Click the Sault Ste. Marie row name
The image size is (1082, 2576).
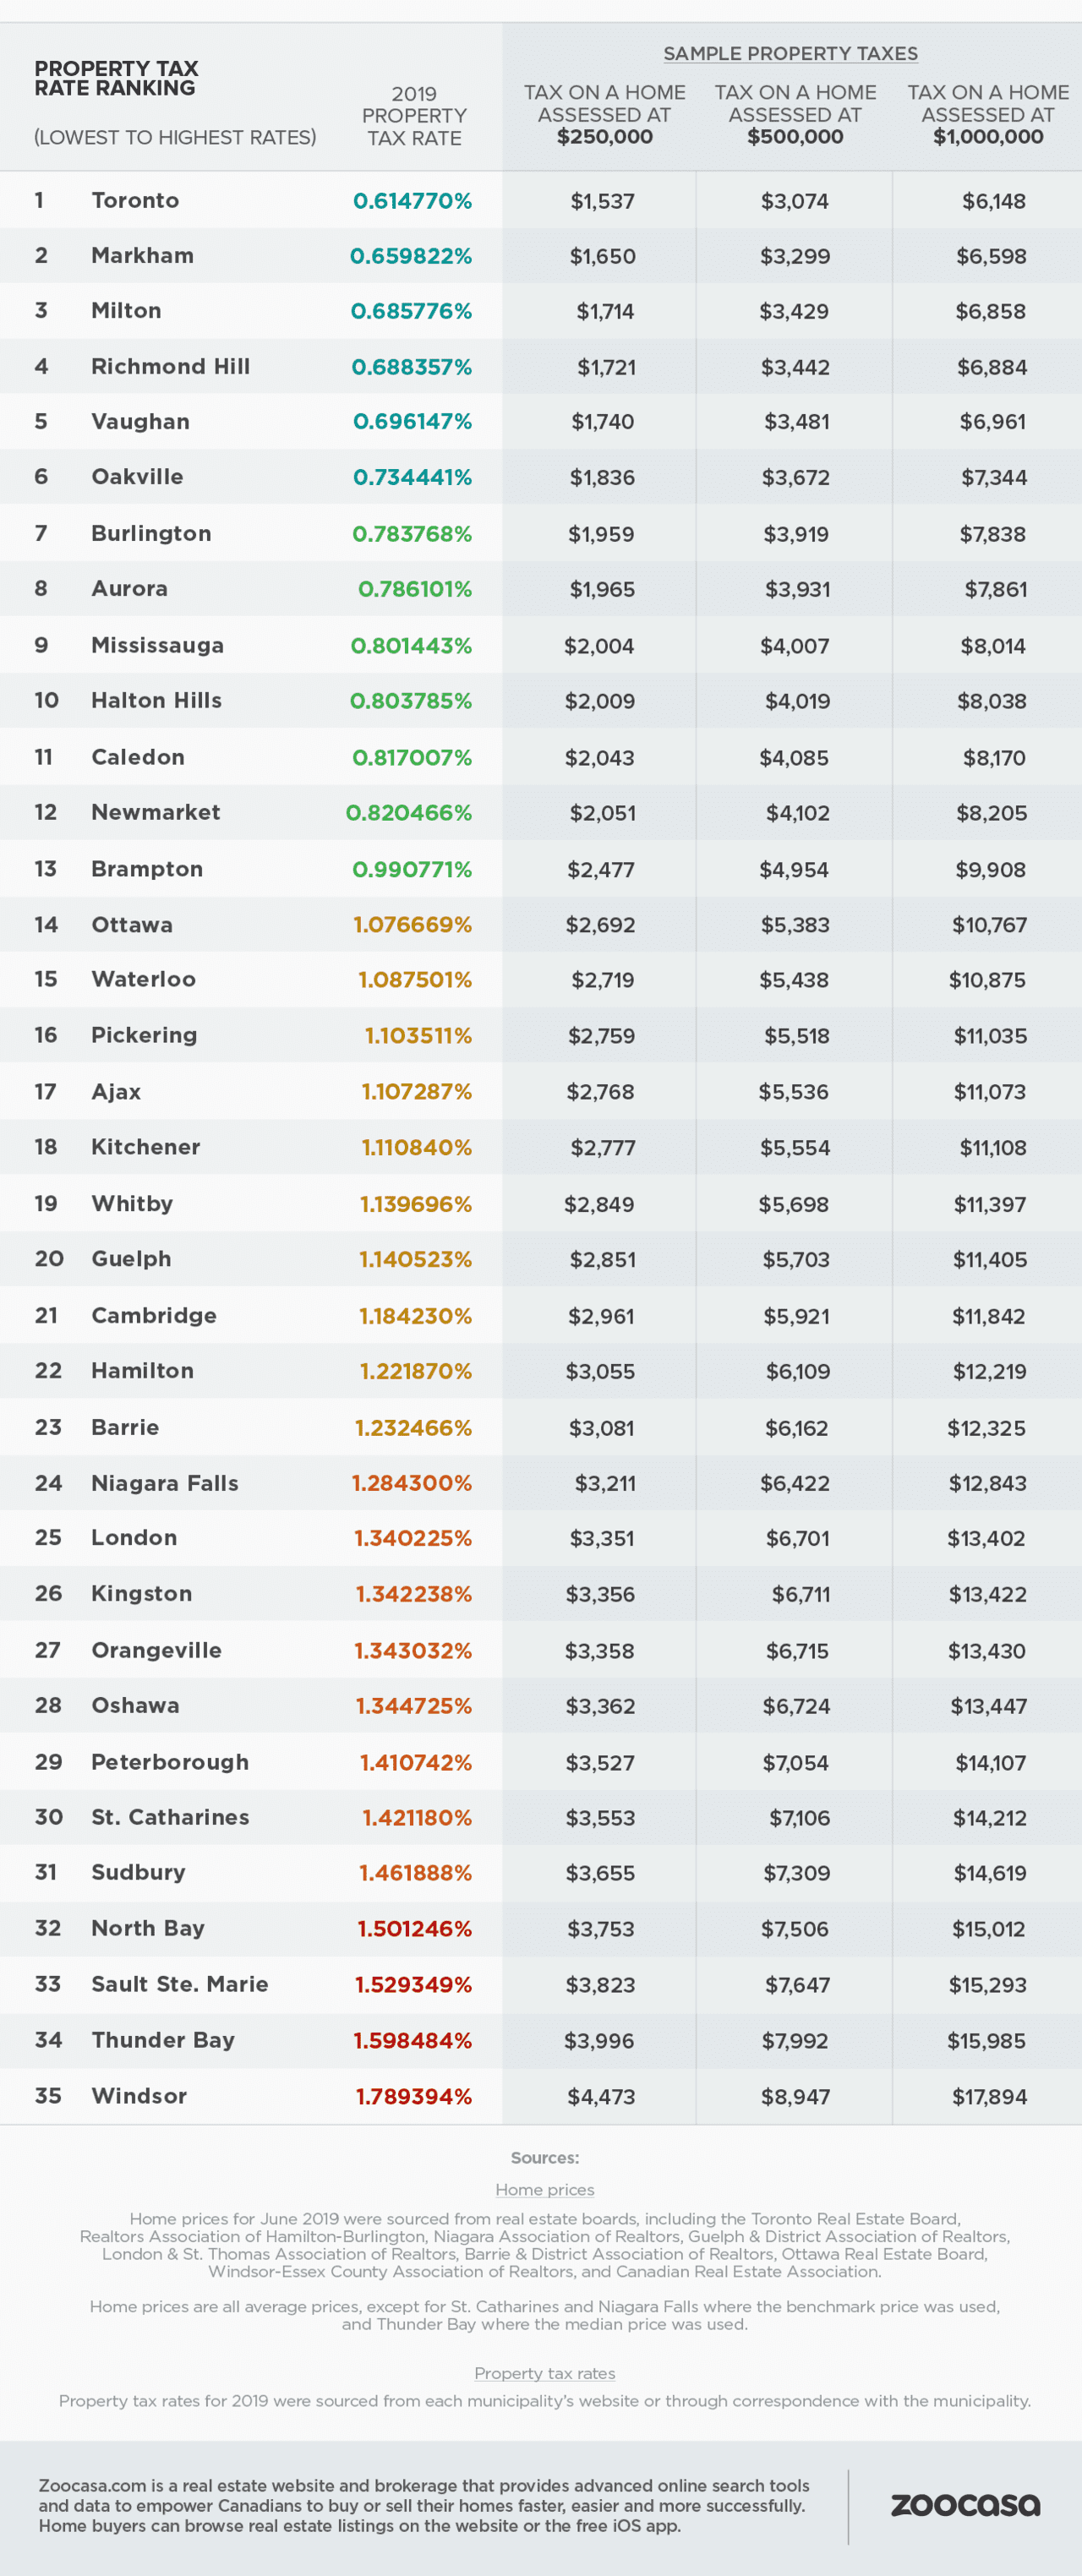(179, 1984)
